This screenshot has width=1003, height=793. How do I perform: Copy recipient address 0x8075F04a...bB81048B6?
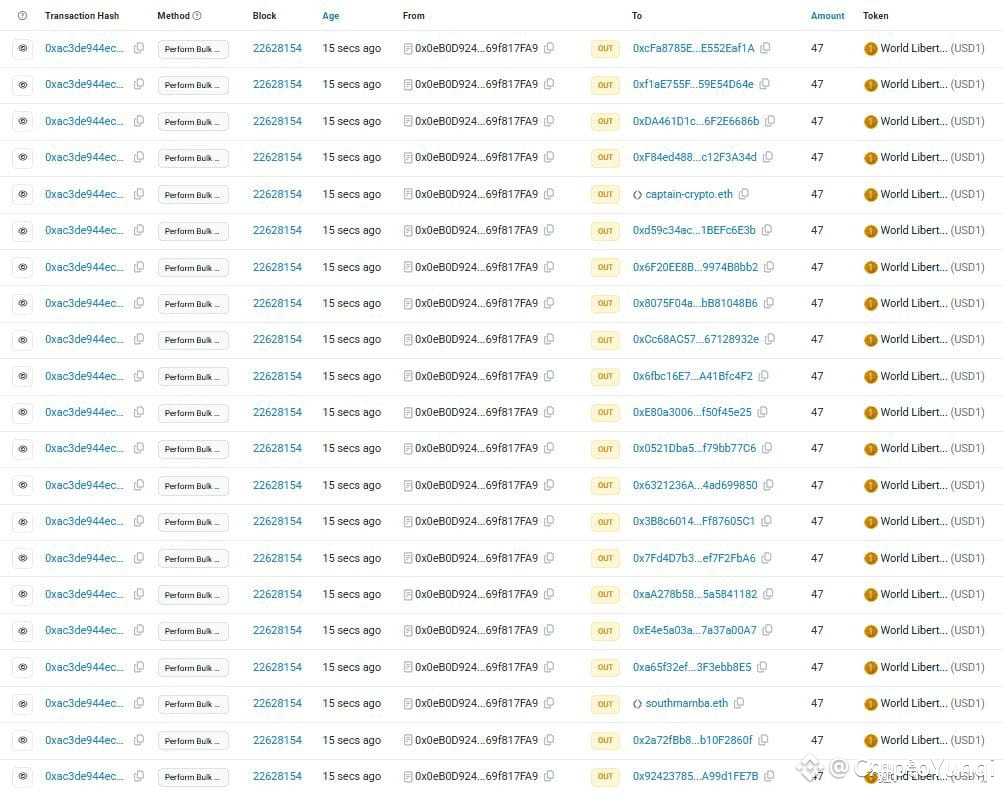pyautogui.click(x=769, y=302)
